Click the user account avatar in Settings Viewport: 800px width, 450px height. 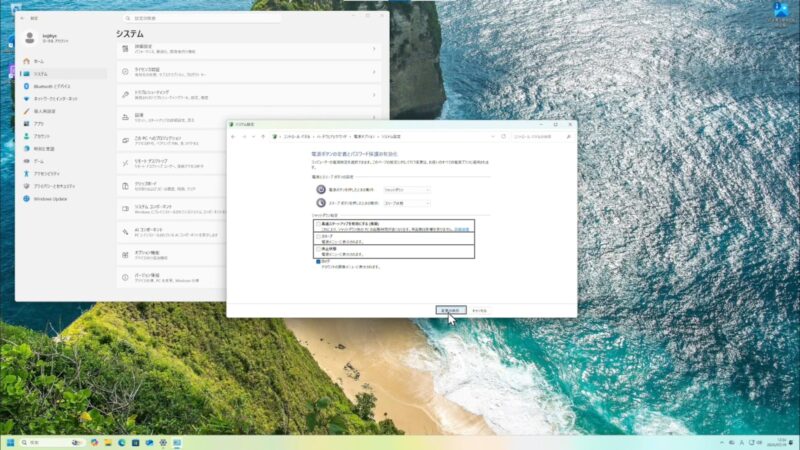[30, 38]
